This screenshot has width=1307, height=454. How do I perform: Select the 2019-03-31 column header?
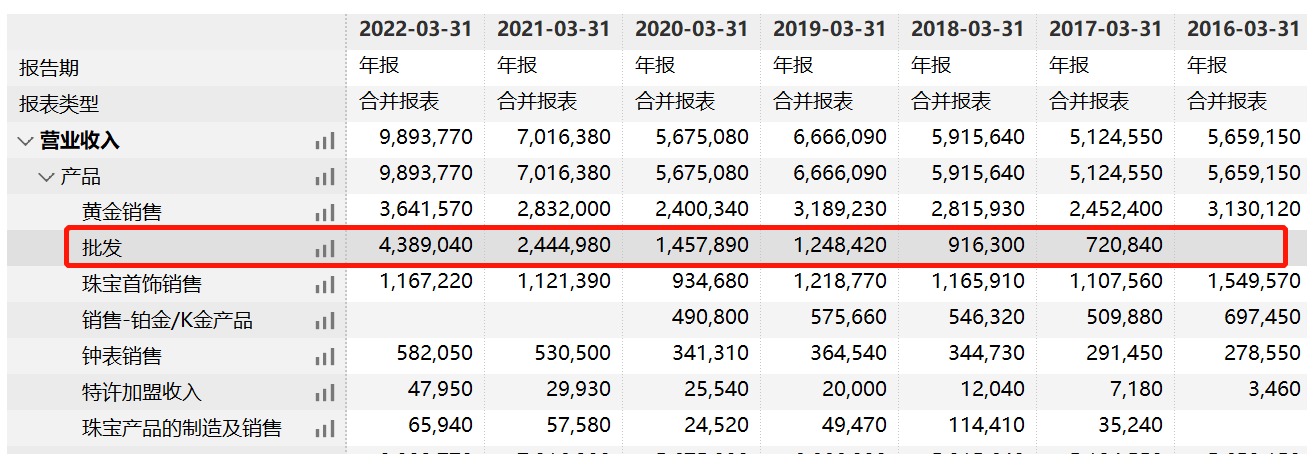point(829,28)
